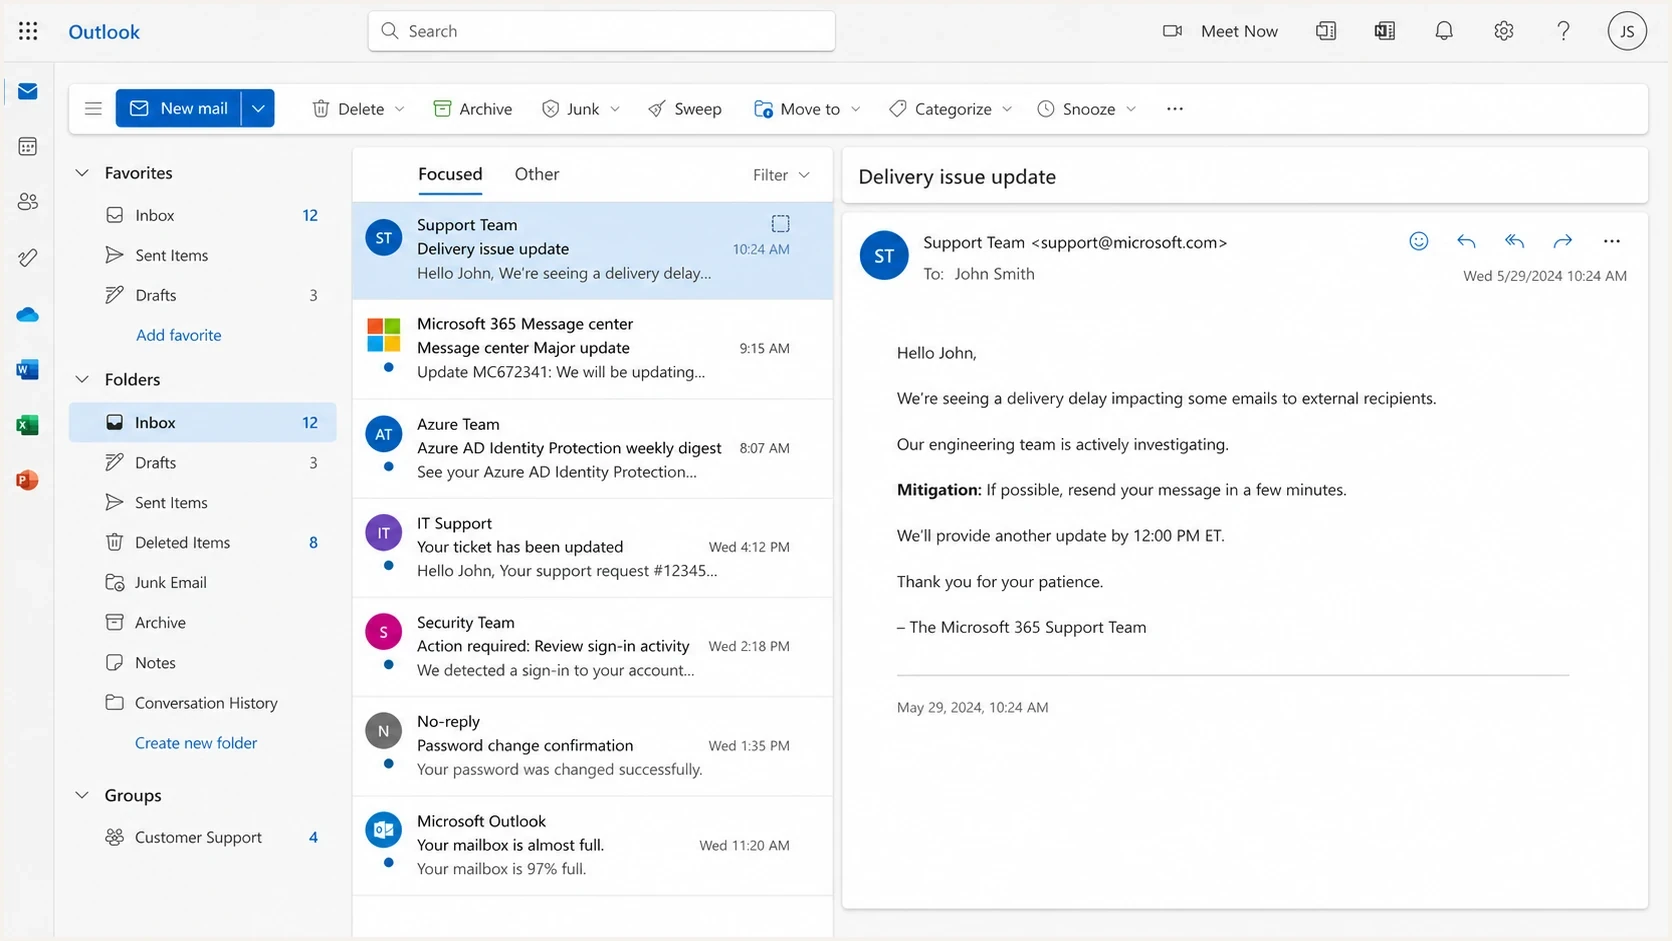Open the OneDrive cloud icon
This screenshot has width=1672, height=941.
(x=28, y=314)
